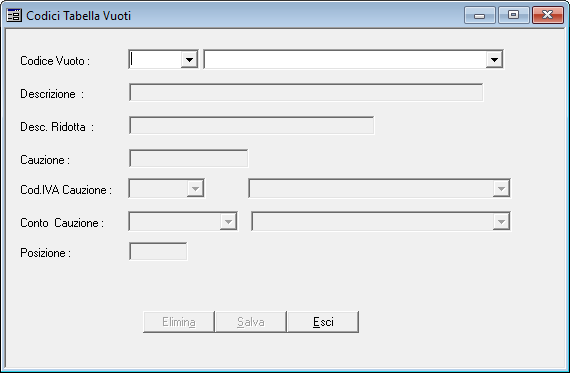The image size is (570, 373).
Task: Click the Esci button to exit
Action: point(323,322)
